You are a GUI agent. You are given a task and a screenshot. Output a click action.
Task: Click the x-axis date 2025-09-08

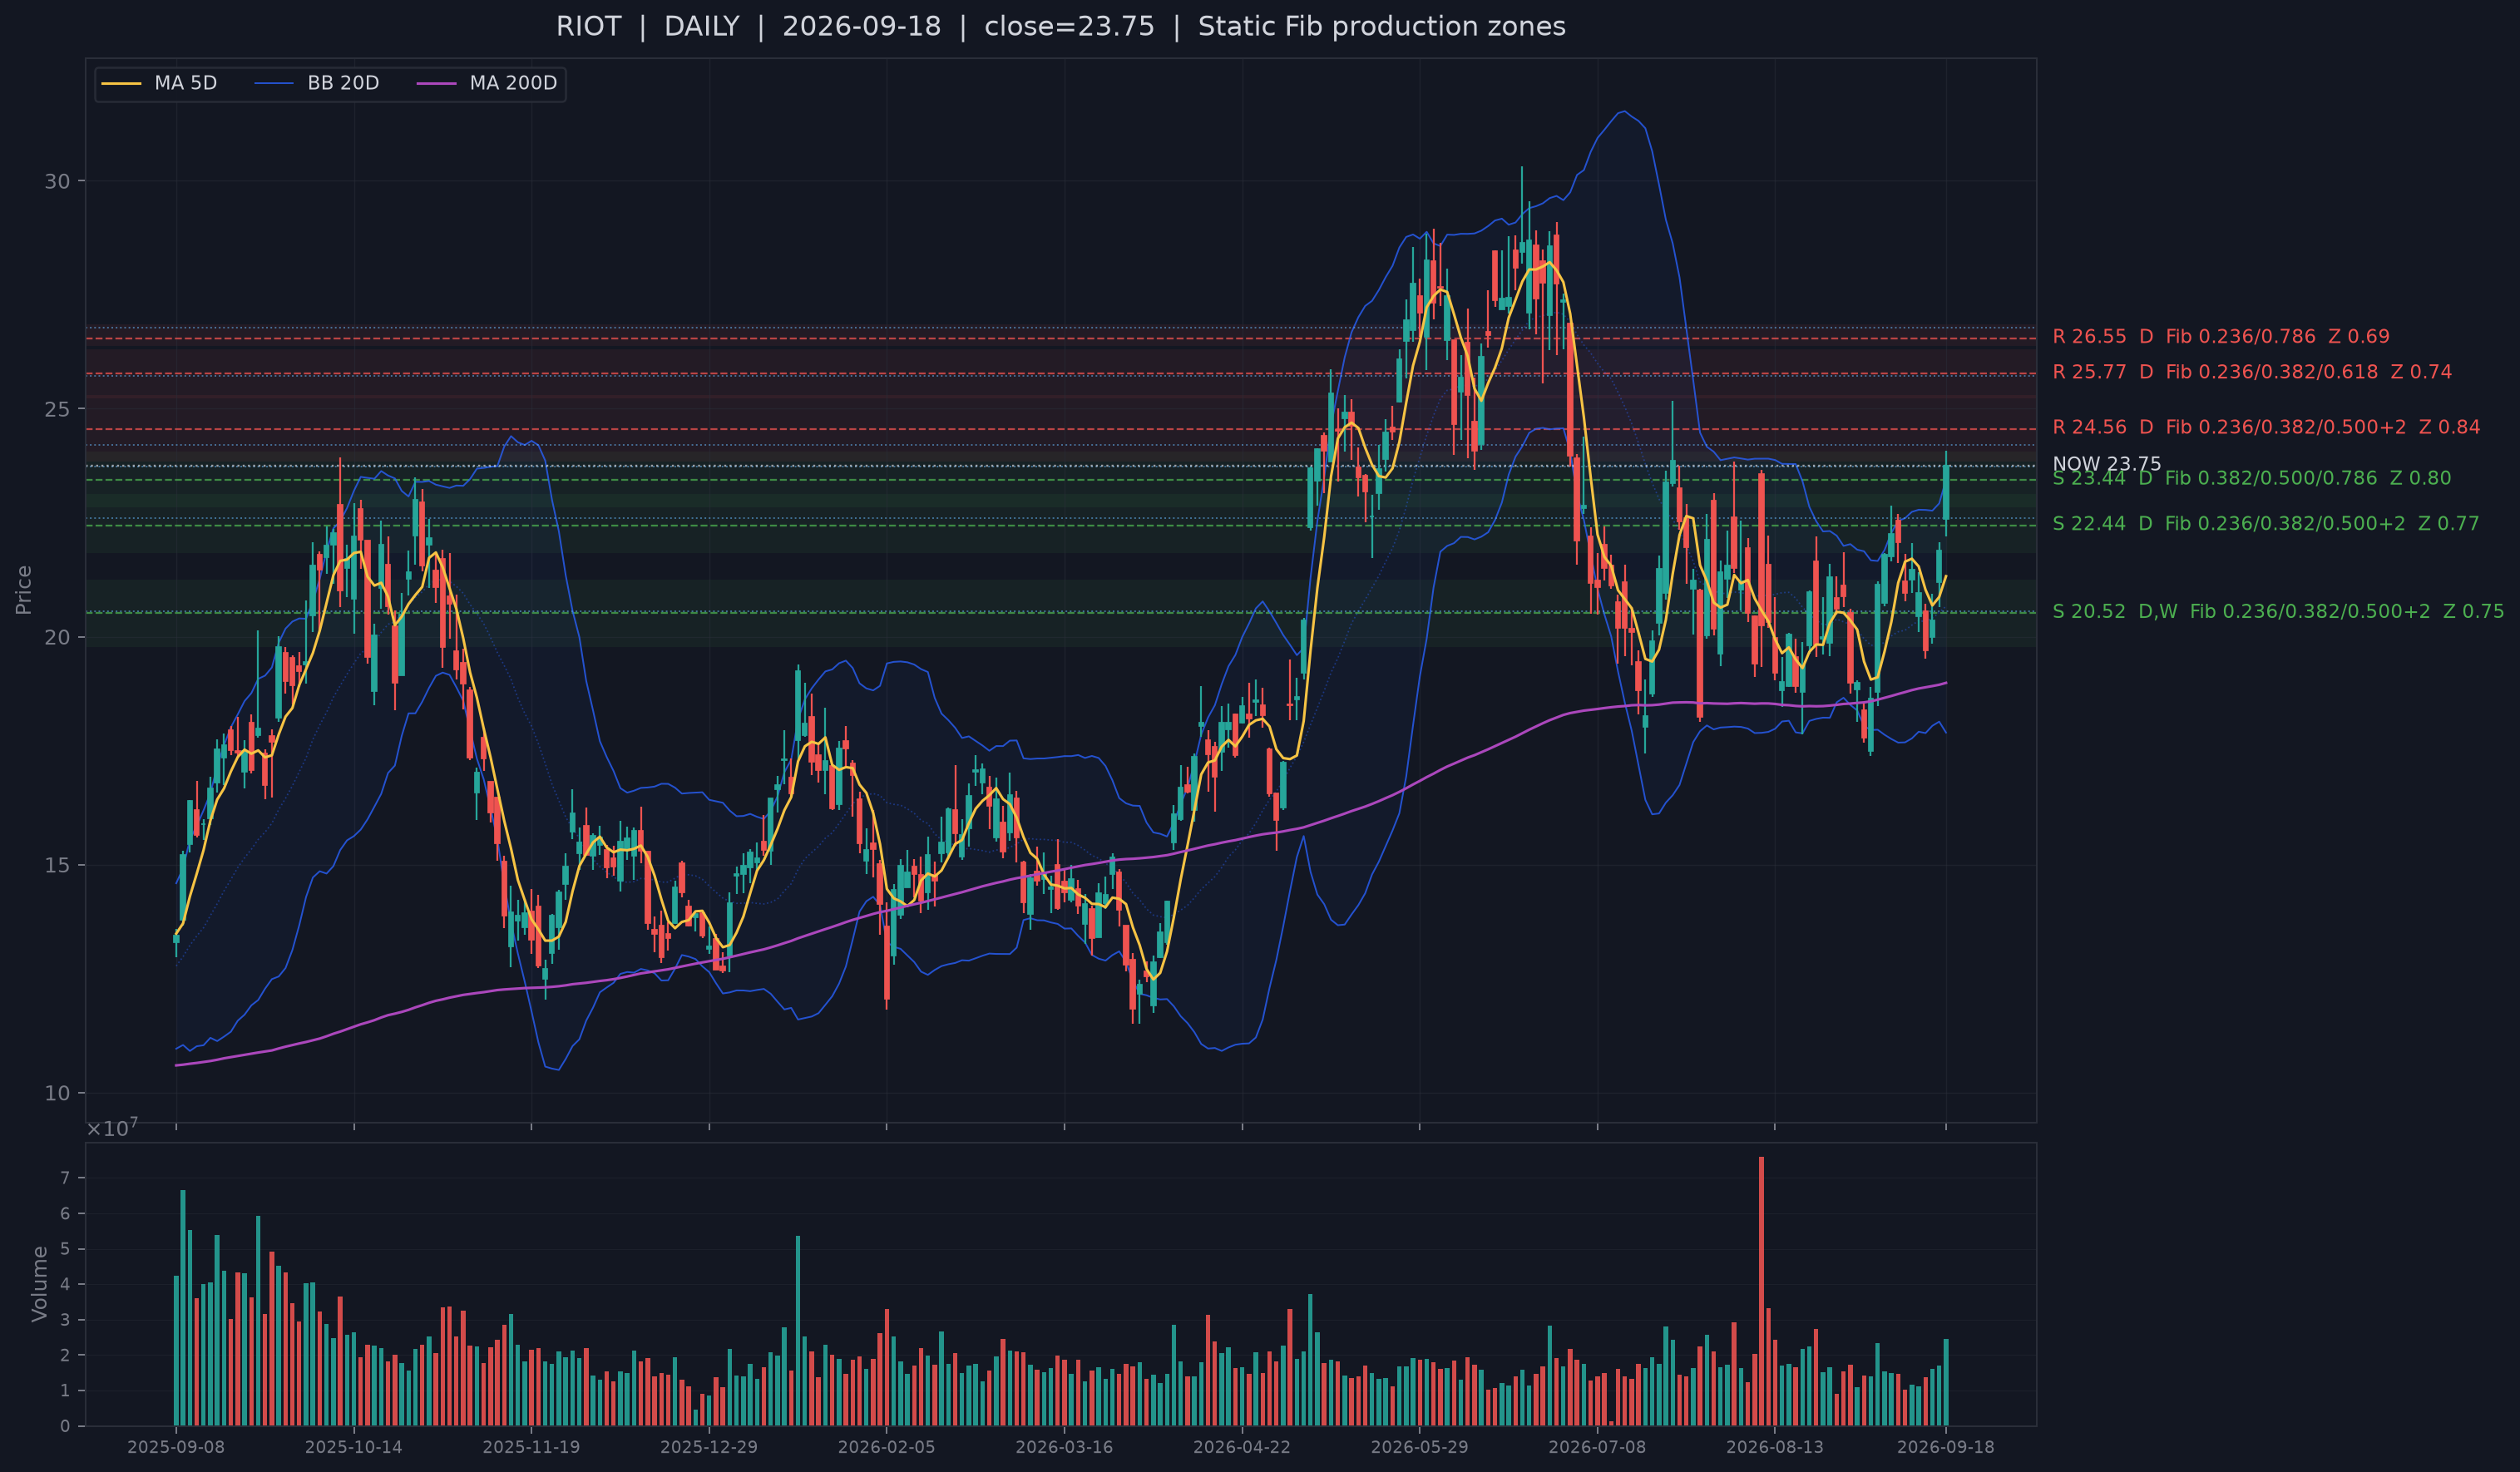(176, 1447)
